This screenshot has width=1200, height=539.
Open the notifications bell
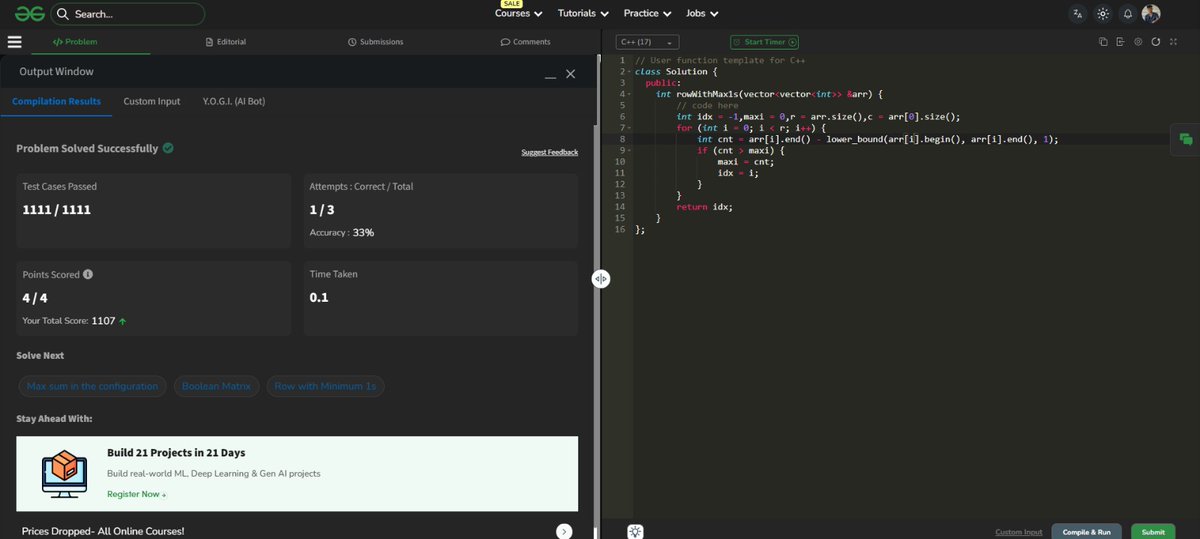pyautogui.click(x=1128, y=14)
